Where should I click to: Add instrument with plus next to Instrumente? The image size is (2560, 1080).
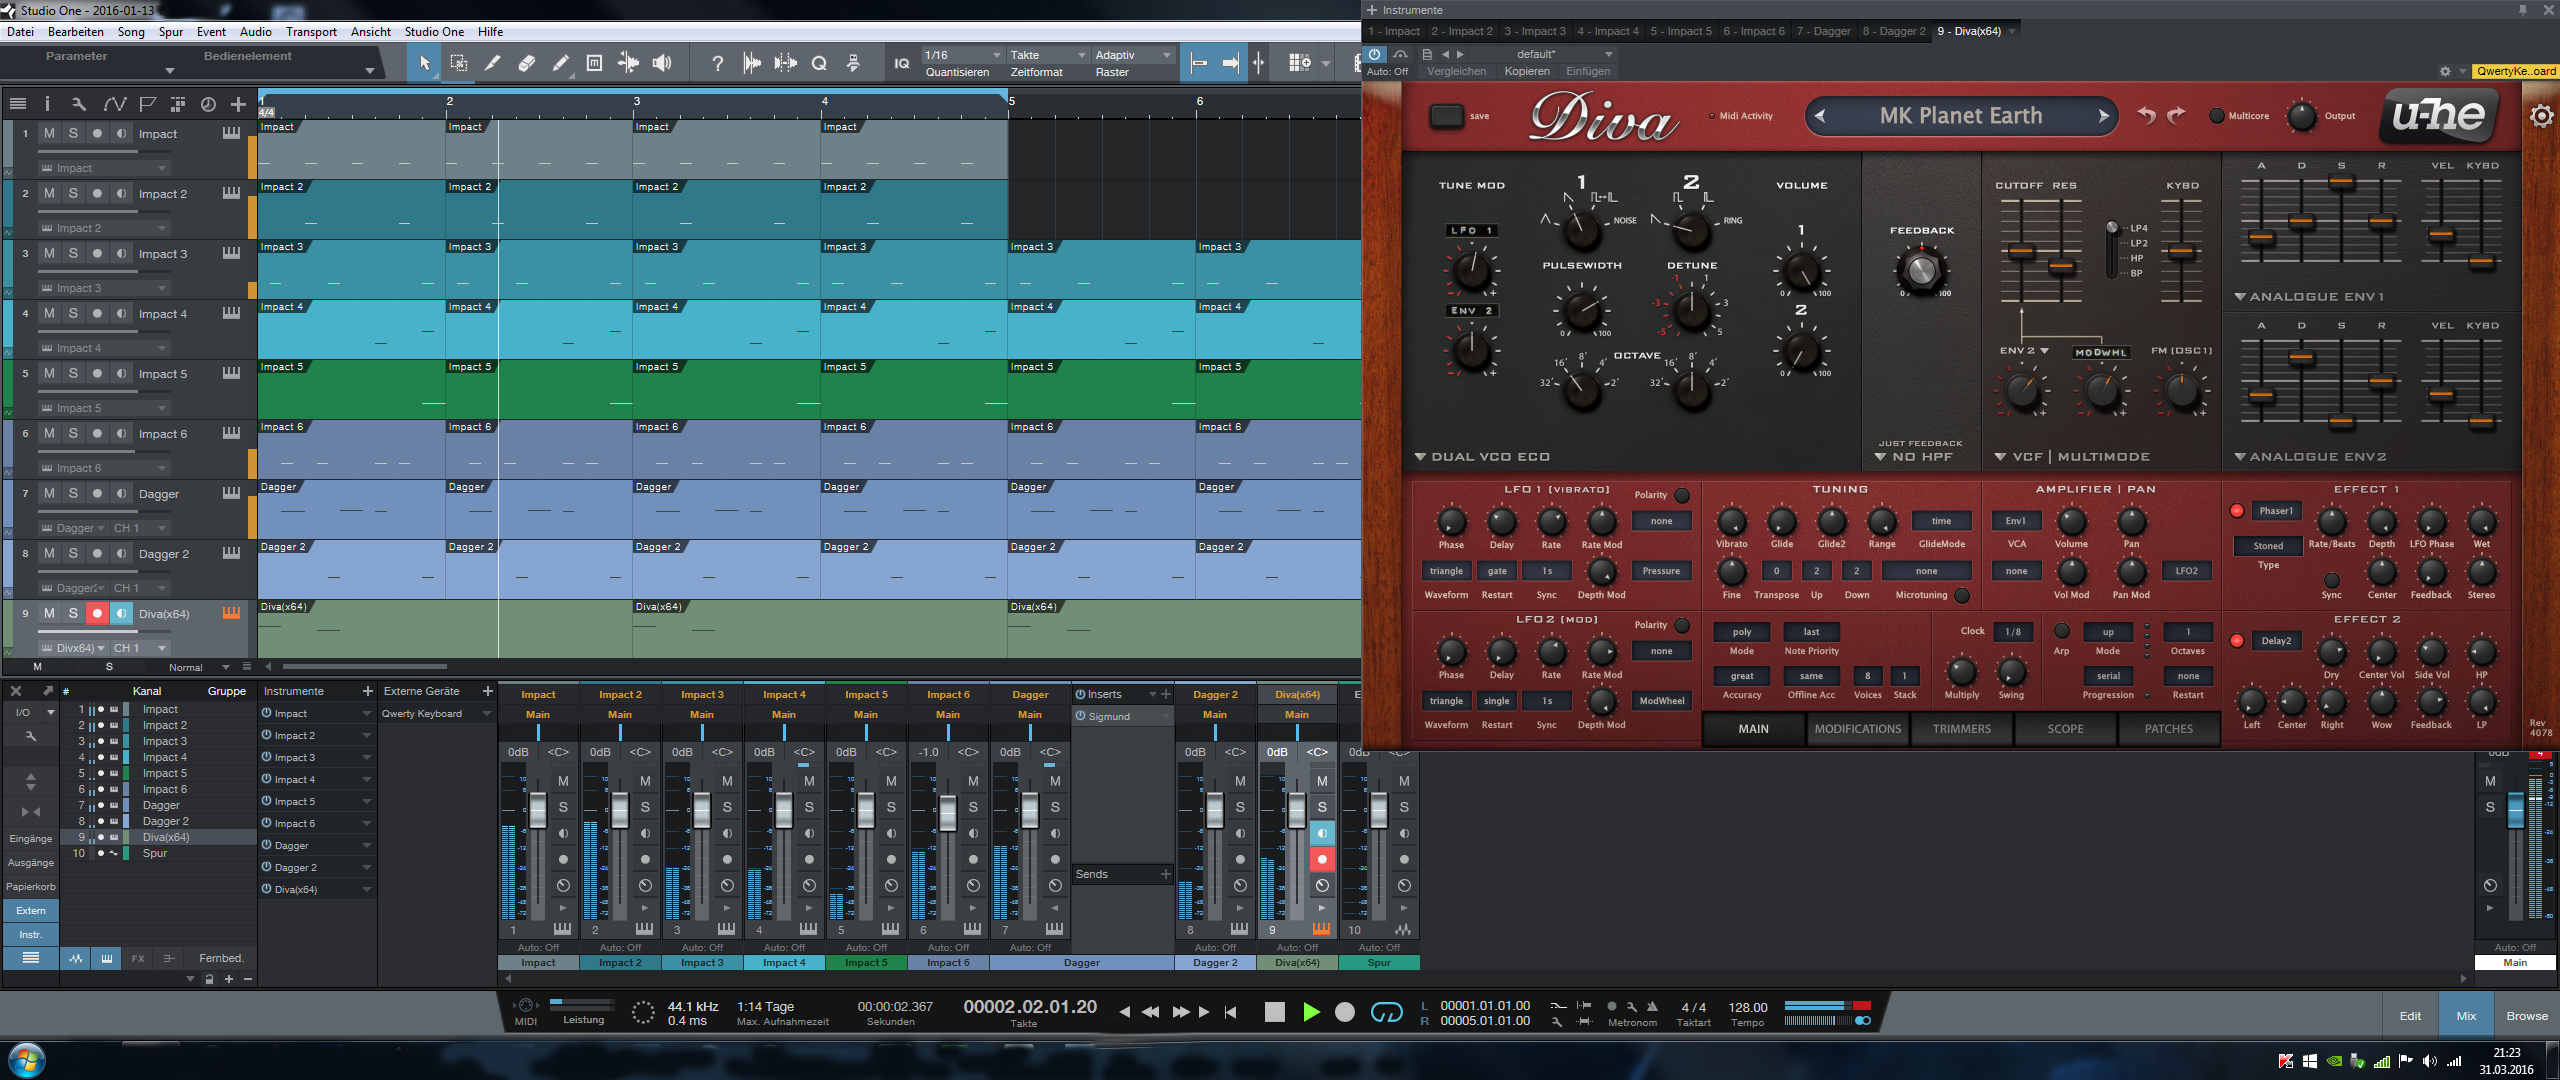point(367,691)
